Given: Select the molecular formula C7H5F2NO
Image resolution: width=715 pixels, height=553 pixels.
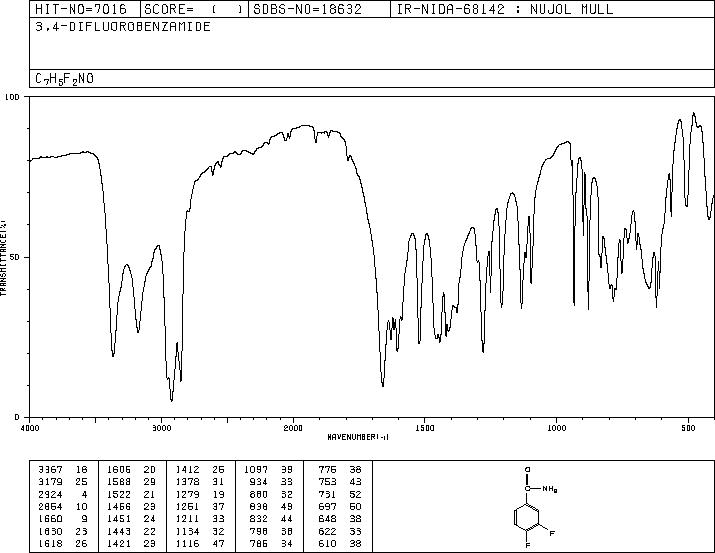Looking at the screenshot, I should click(64, 79).
